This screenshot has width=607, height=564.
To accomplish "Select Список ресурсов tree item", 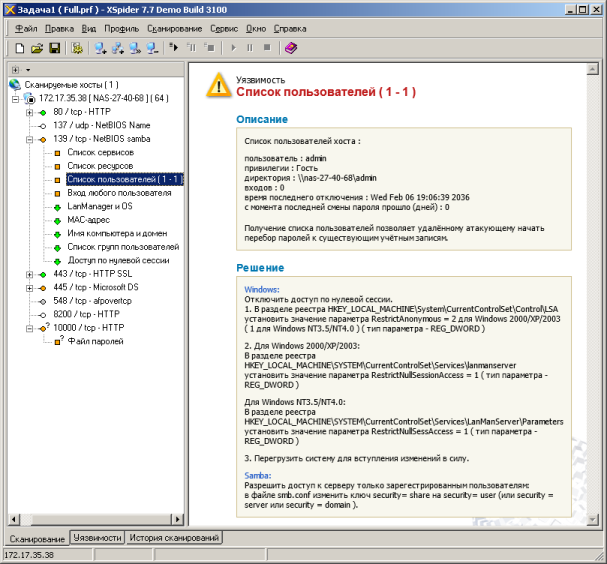I will 100,166.
